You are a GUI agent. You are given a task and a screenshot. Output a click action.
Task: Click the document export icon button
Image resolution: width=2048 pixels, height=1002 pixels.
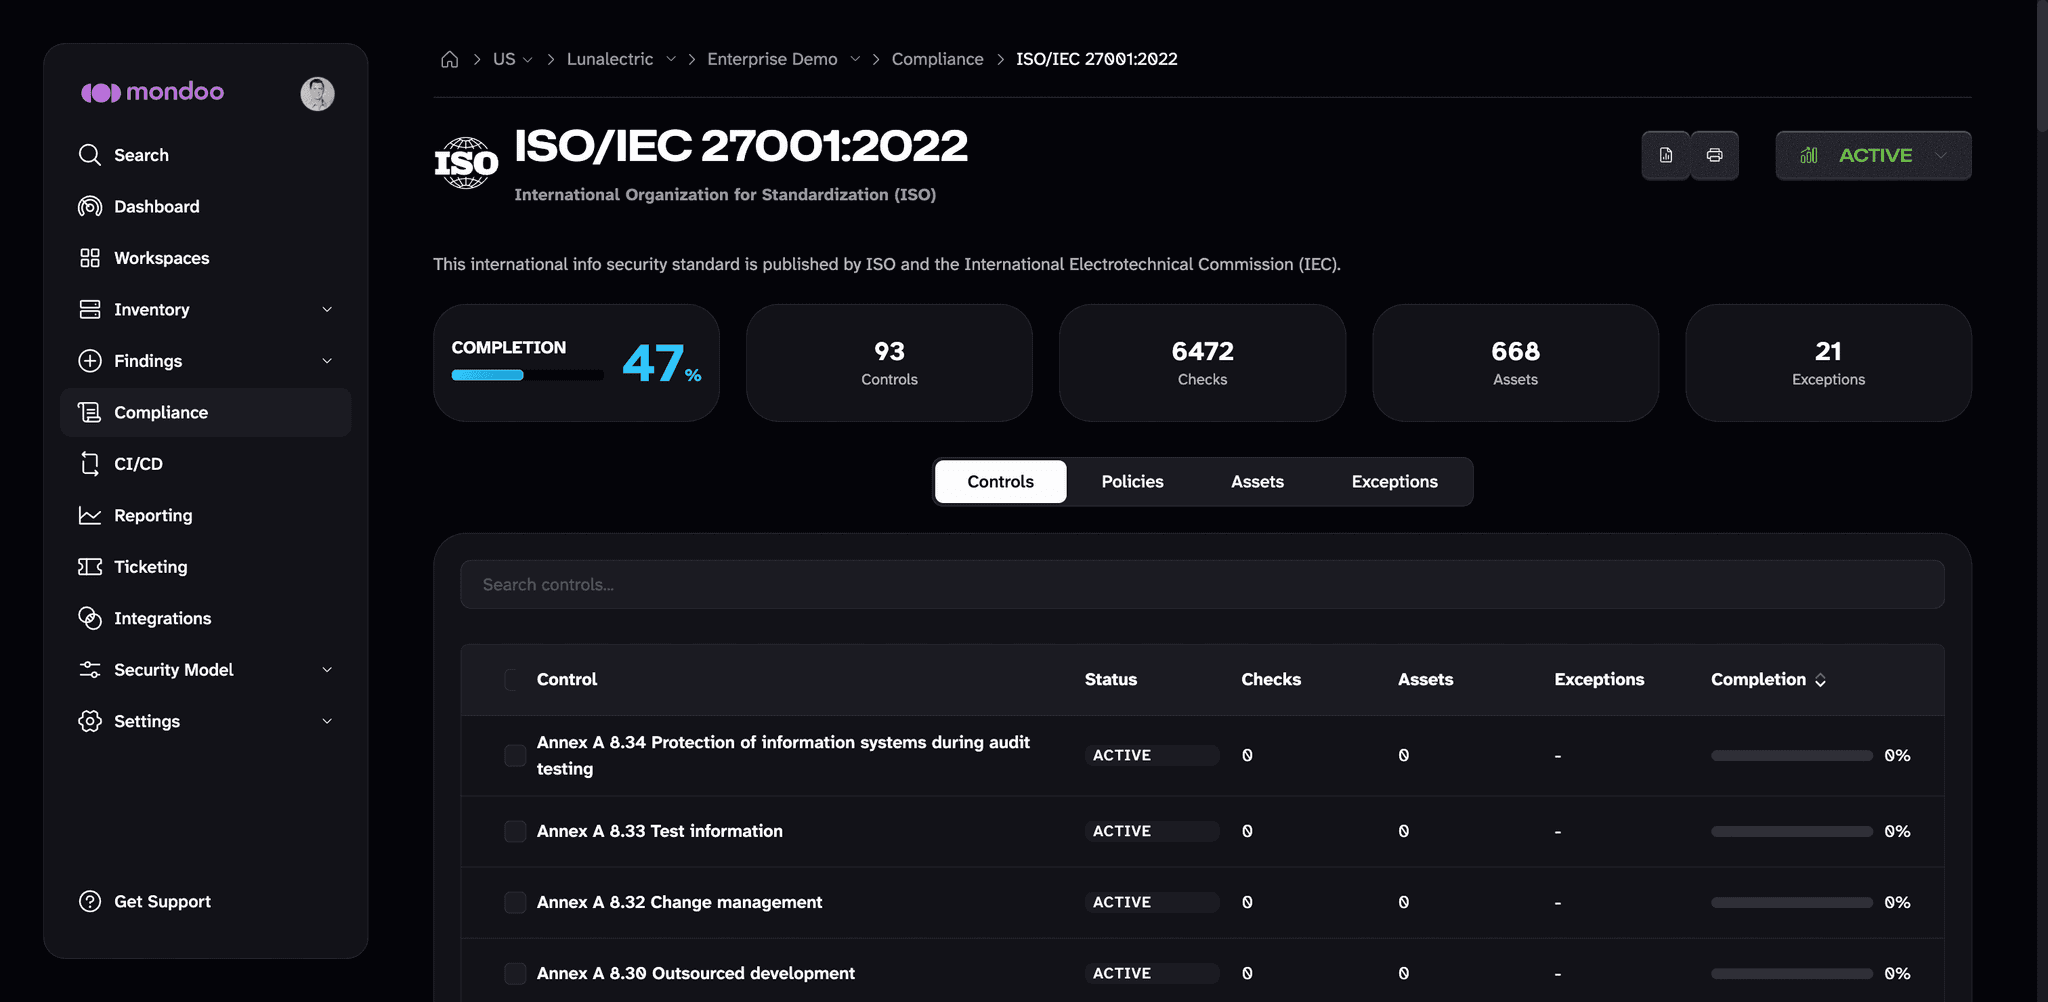(x=1666, y=155)
